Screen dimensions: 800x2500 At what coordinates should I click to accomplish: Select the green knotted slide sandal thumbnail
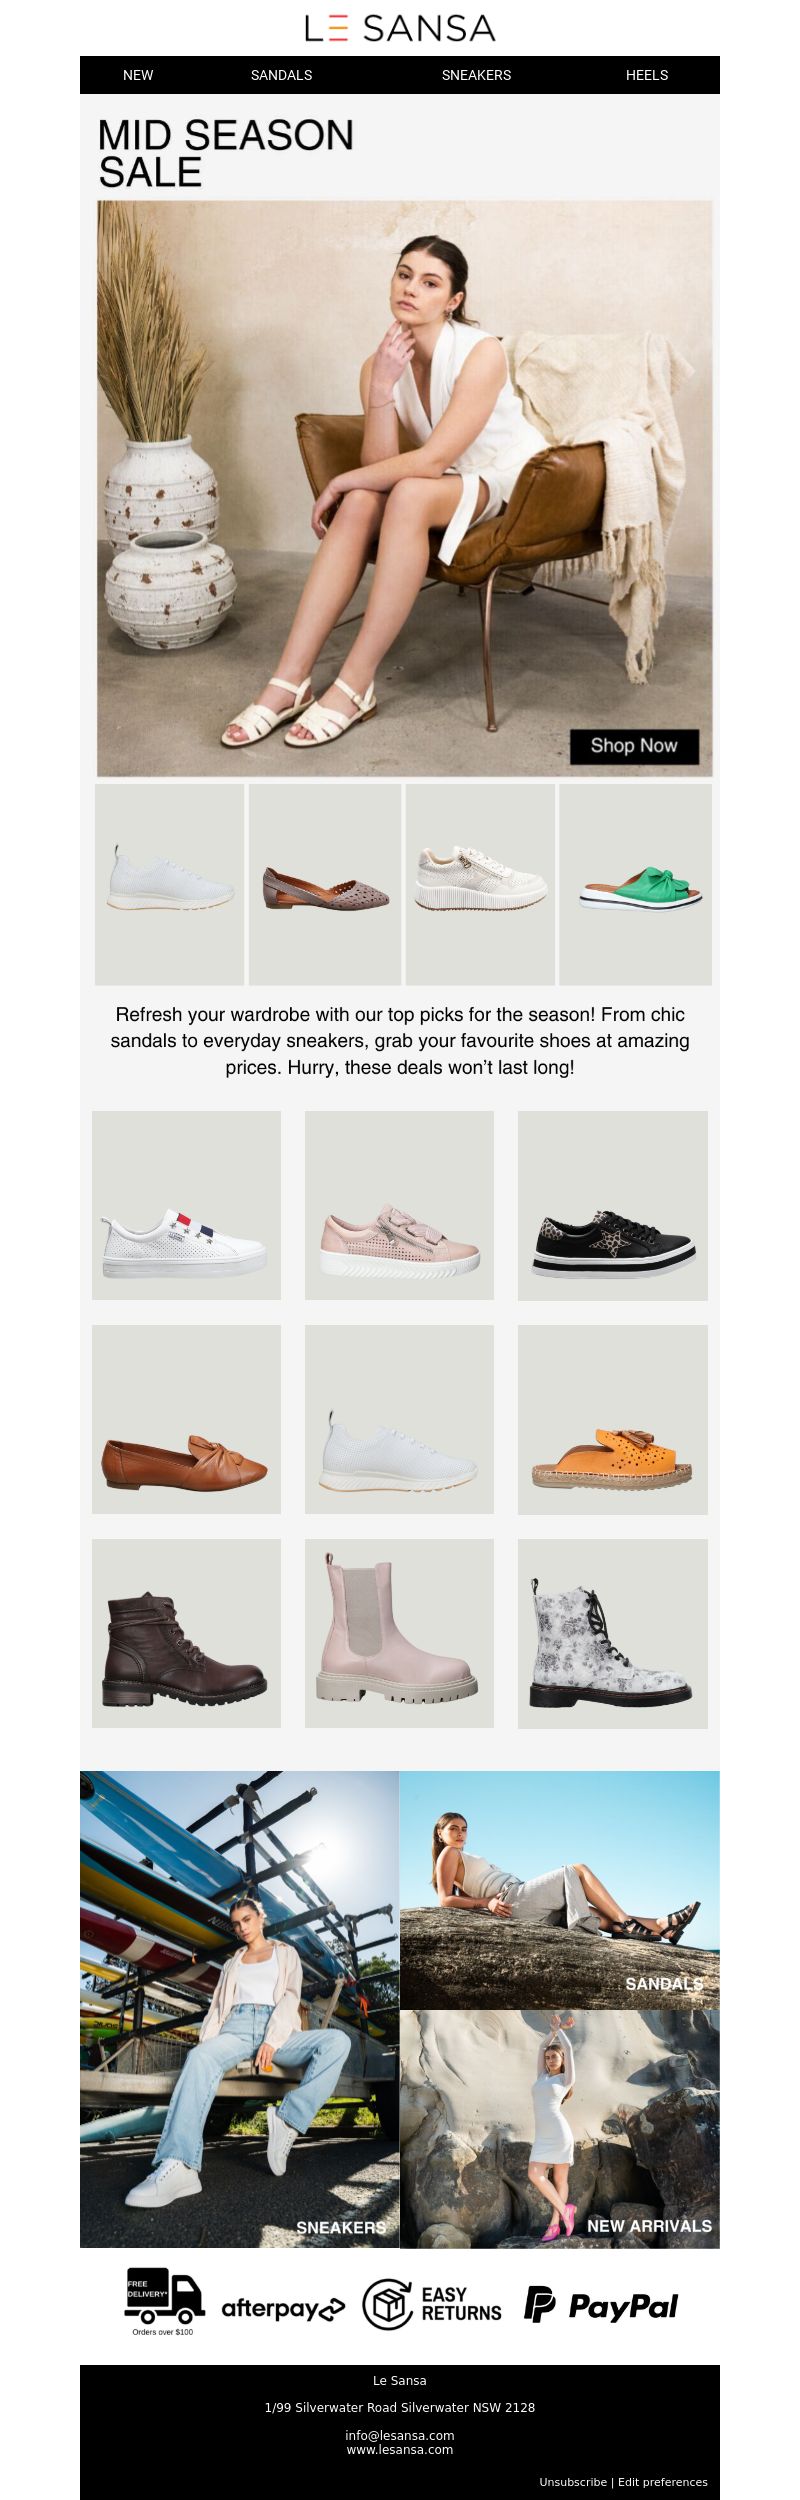[635, 884]
